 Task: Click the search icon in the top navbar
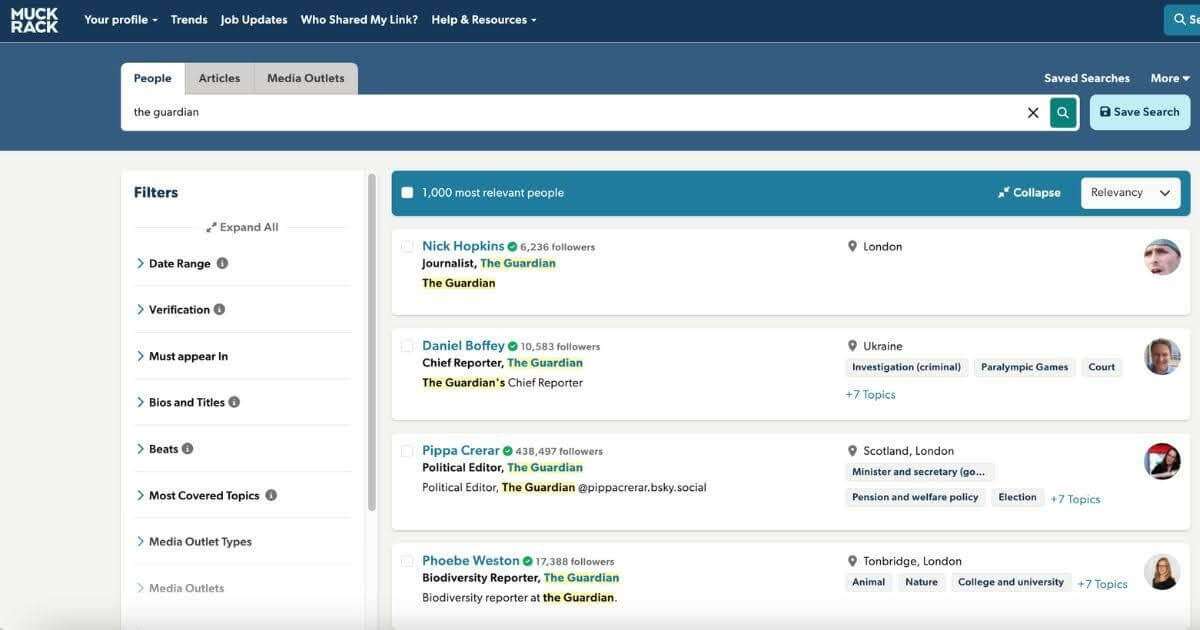pos(1178,19)
